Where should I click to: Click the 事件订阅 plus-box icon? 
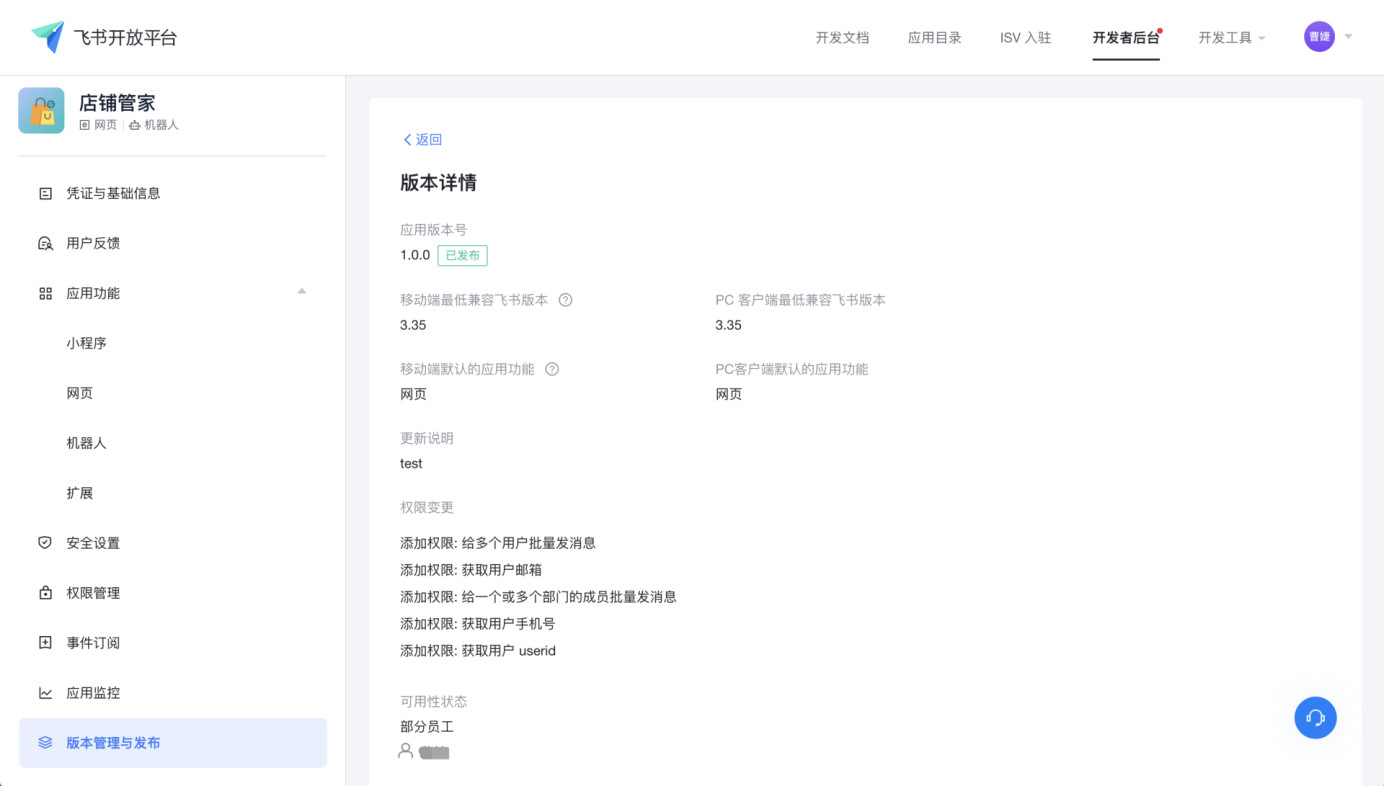(x=45, y=643)
